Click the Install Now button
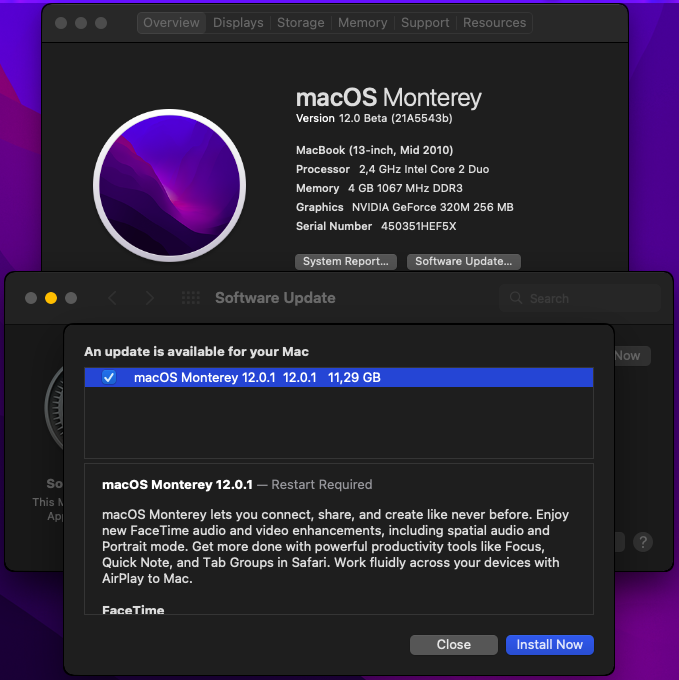The height and width of the screenshot is (680, 679). (x=549, y=644)
